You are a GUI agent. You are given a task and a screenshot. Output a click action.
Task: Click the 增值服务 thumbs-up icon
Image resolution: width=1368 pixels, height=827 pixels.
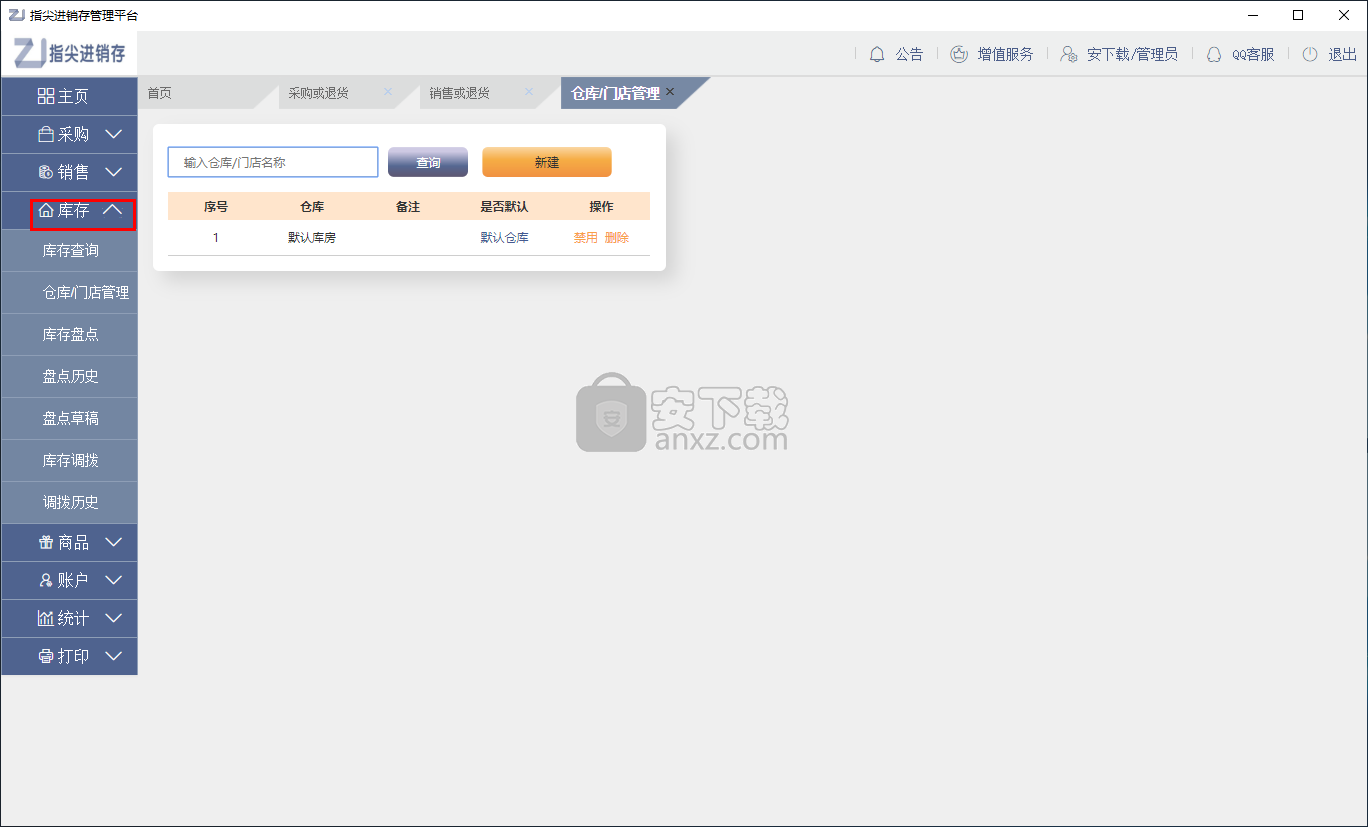click(959, 54)
